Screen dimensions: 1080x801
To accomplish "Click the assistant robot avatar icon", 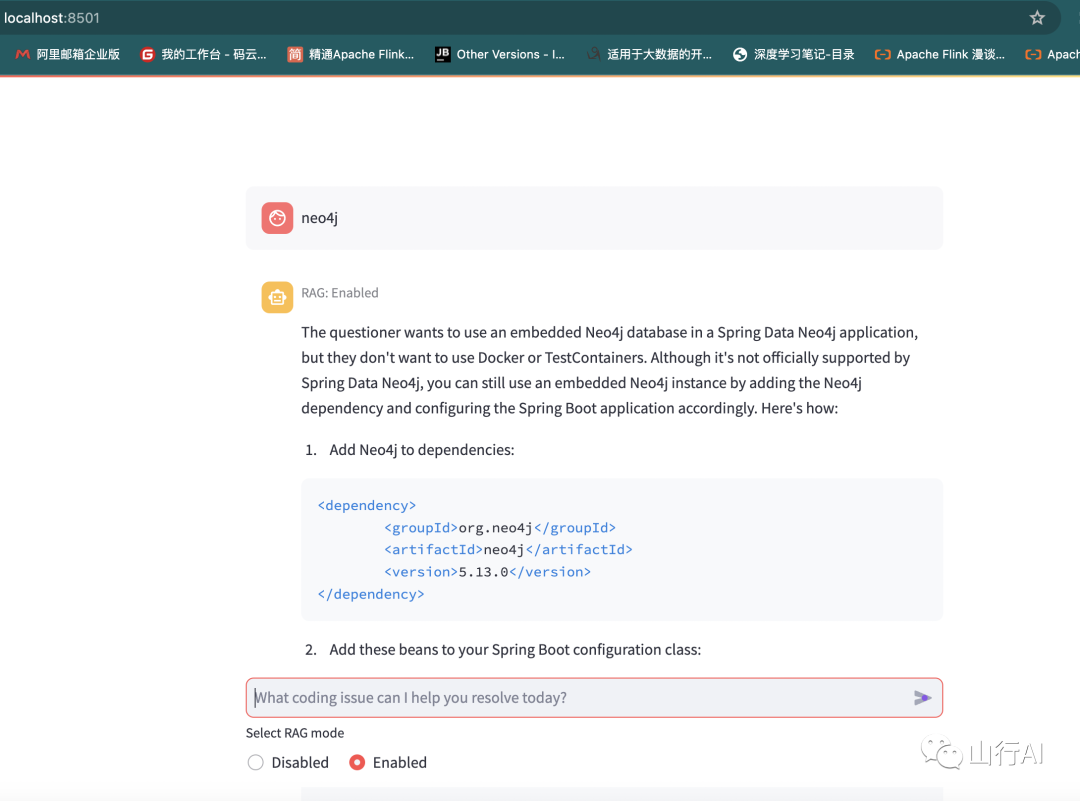I will point(277,298).
